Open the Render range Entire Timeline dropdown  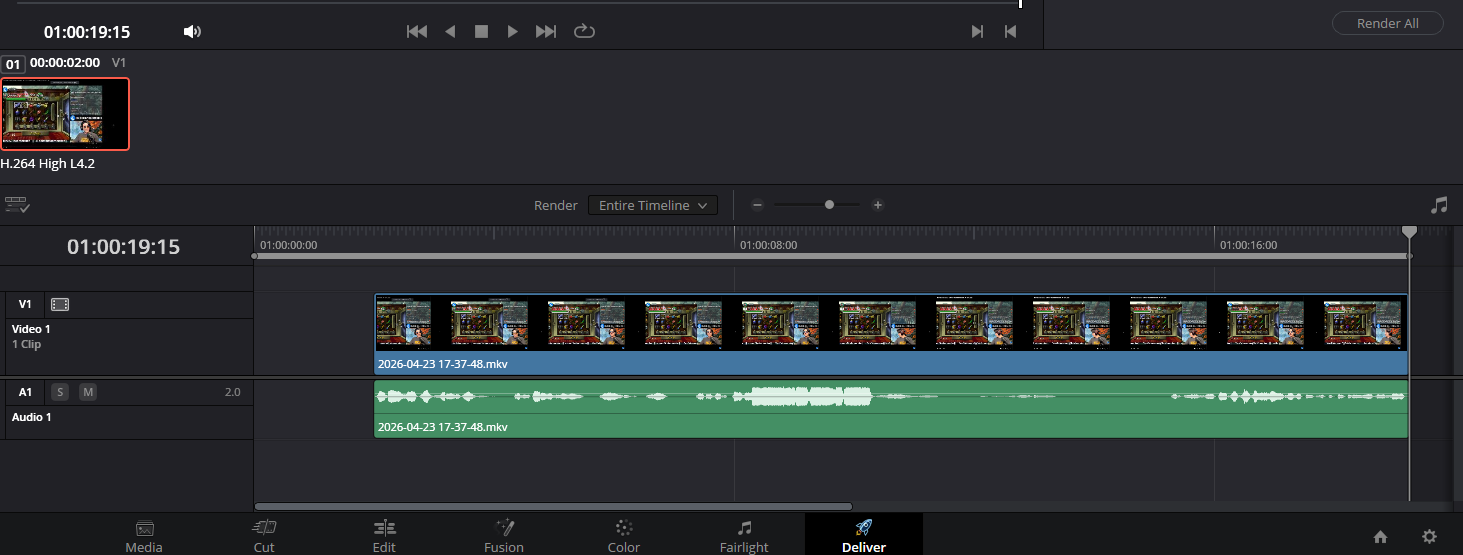652,205
